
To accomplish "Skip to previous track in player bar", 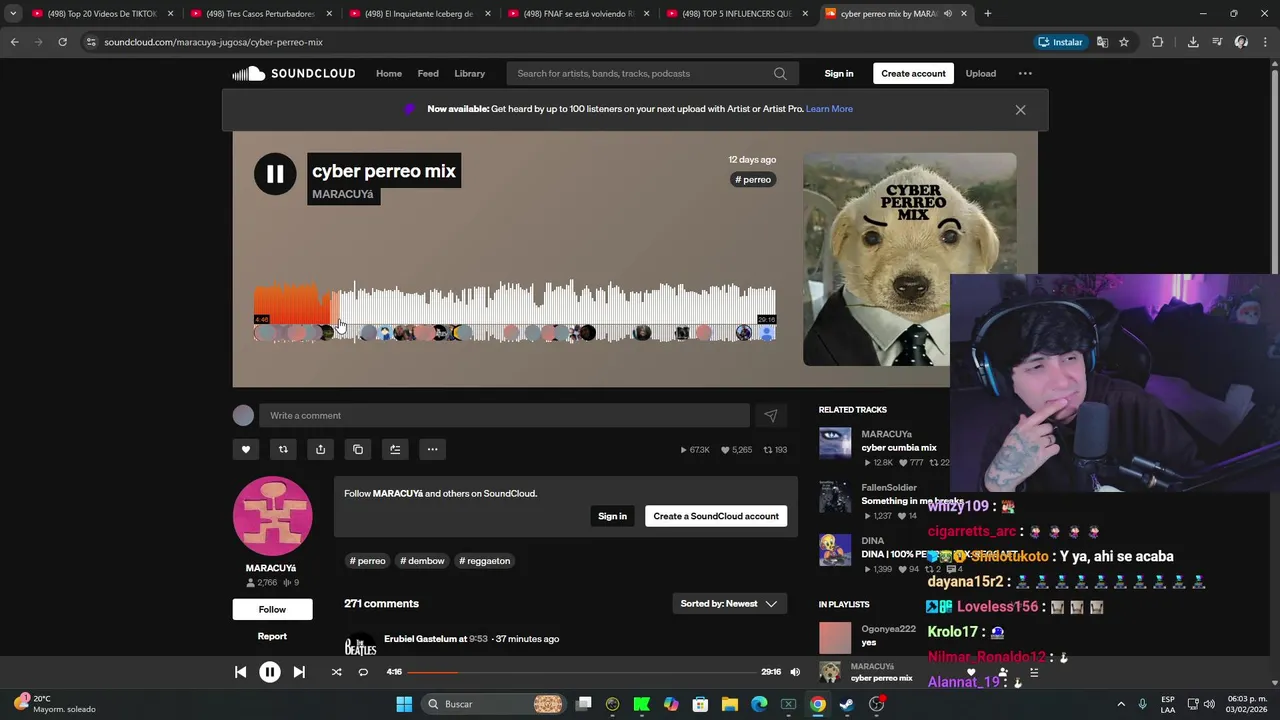I will [x=240, y=672].
